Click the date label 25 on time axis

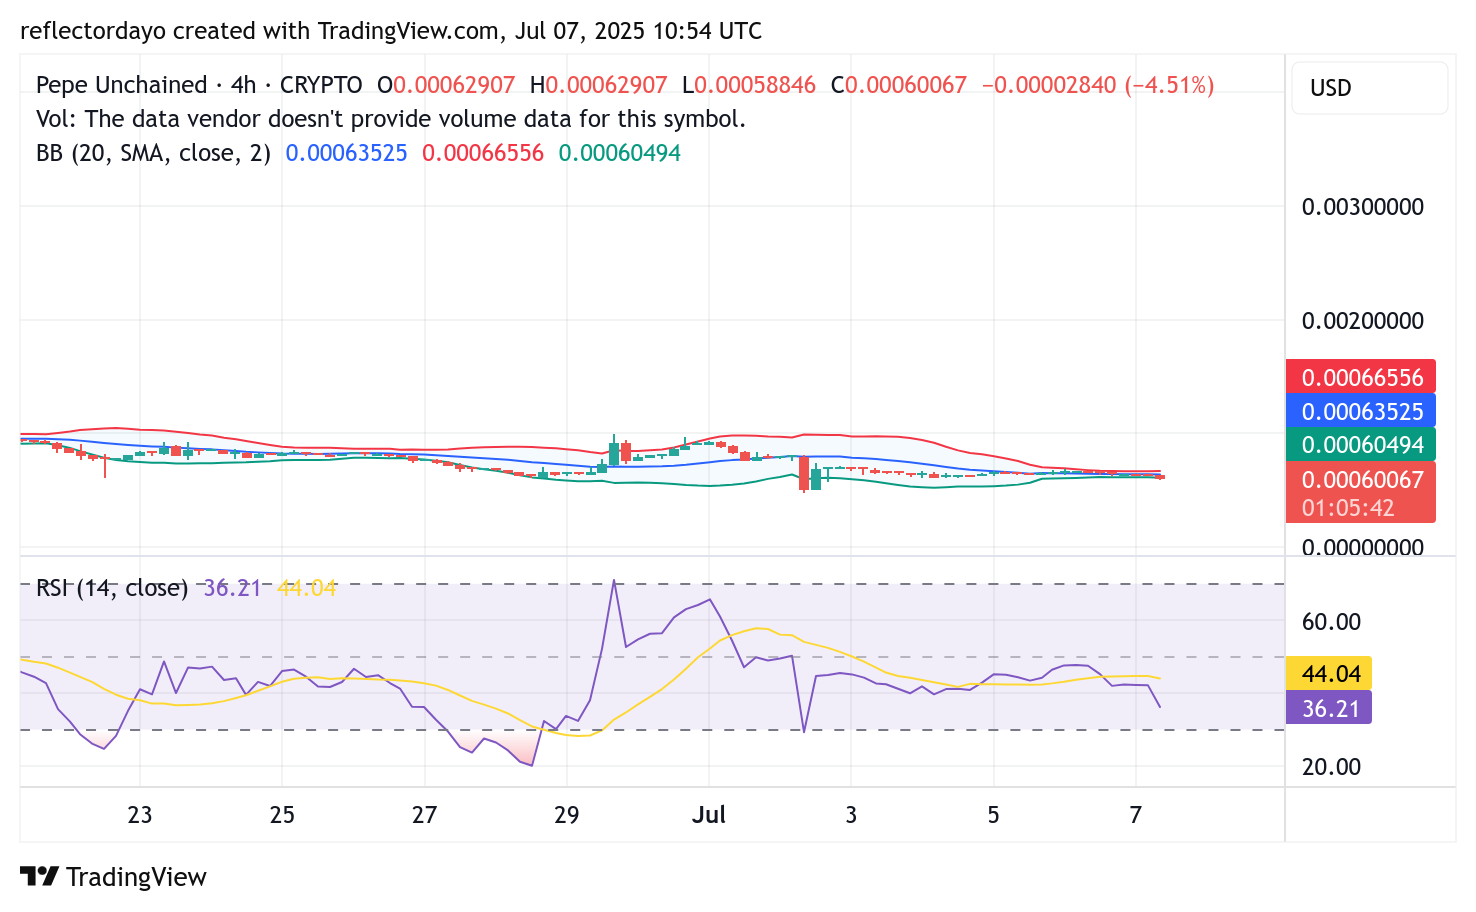(282, 815)
